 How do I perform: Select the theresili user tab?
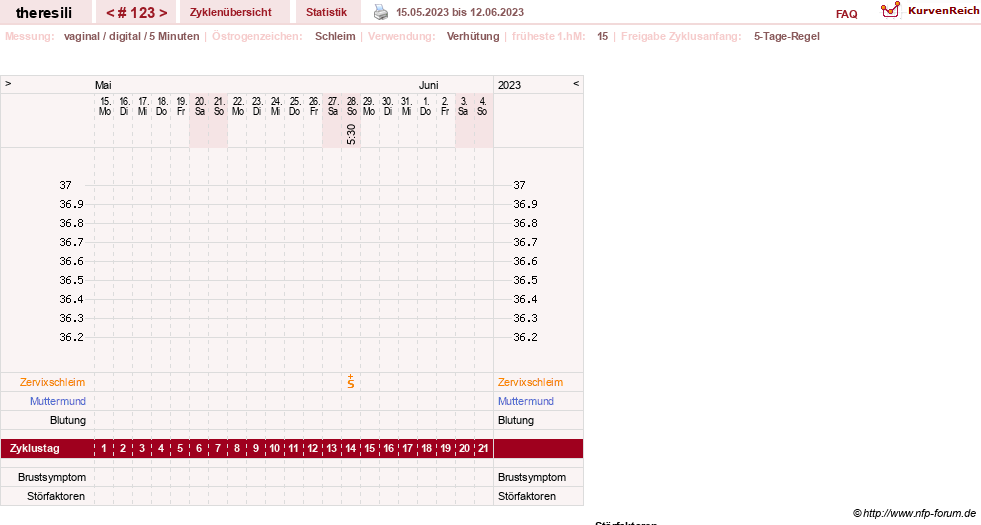tap(44, 13)
